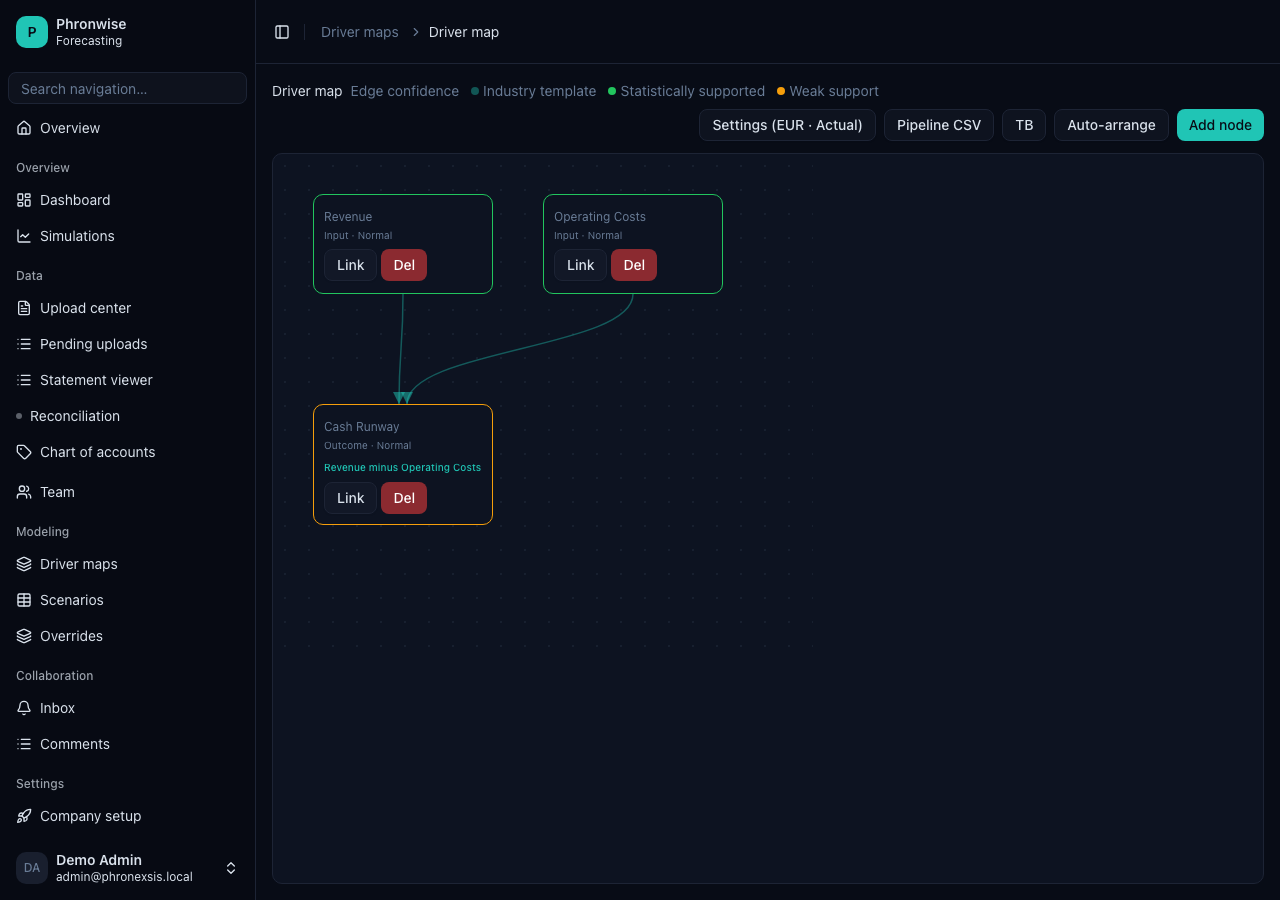Viewport: 1280px width, 900px height.
Task: Open Driver maps in the sidebar
Action: [127, 564]
